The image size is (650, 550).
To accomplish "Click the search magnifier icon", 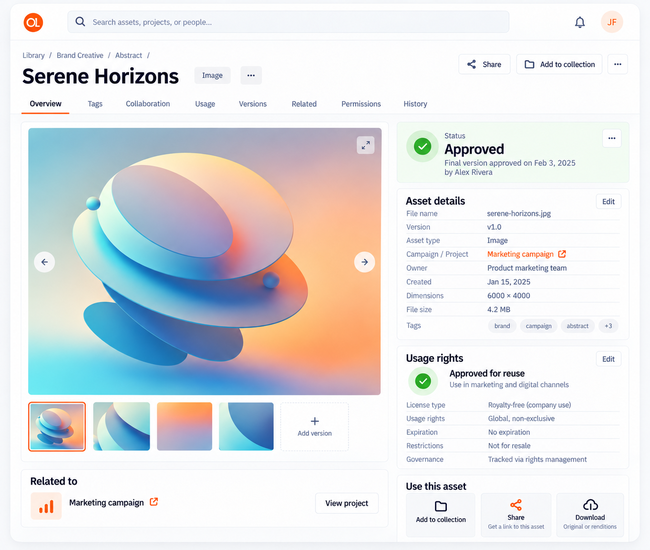I will tap(80, 22).
